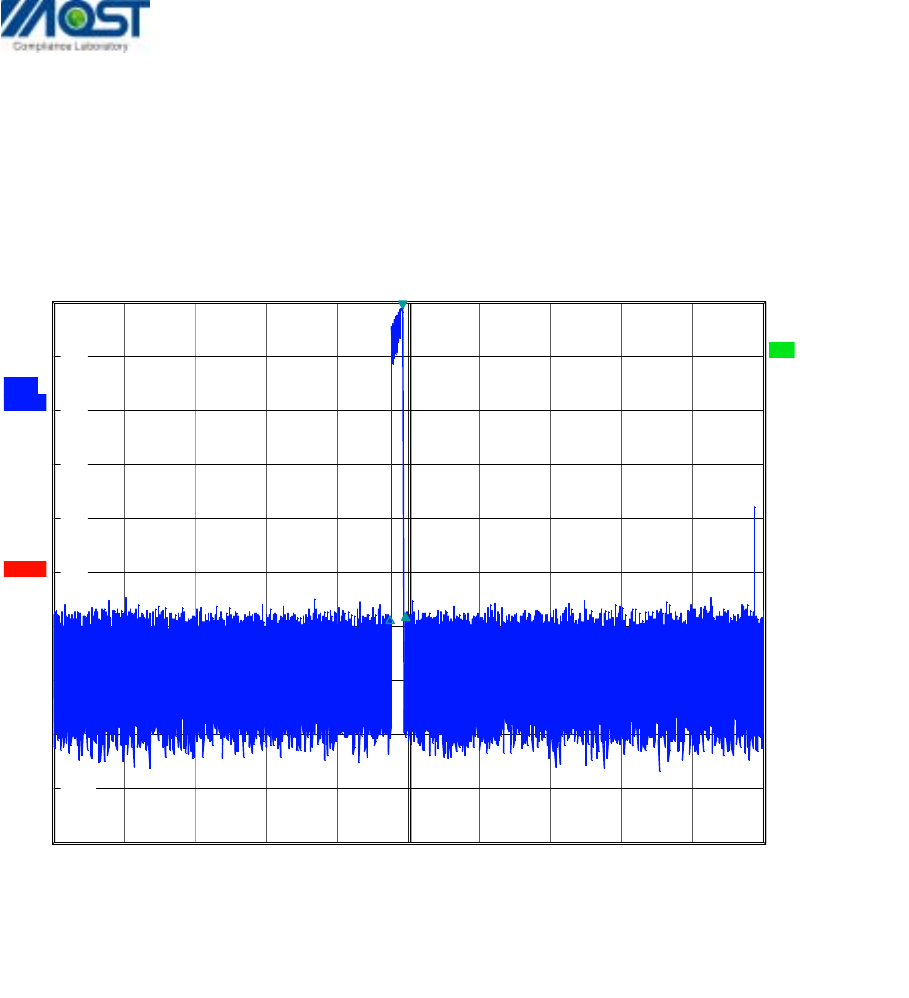
Task: Select the green label block right of plot
Action: click(x=782, y=350)
